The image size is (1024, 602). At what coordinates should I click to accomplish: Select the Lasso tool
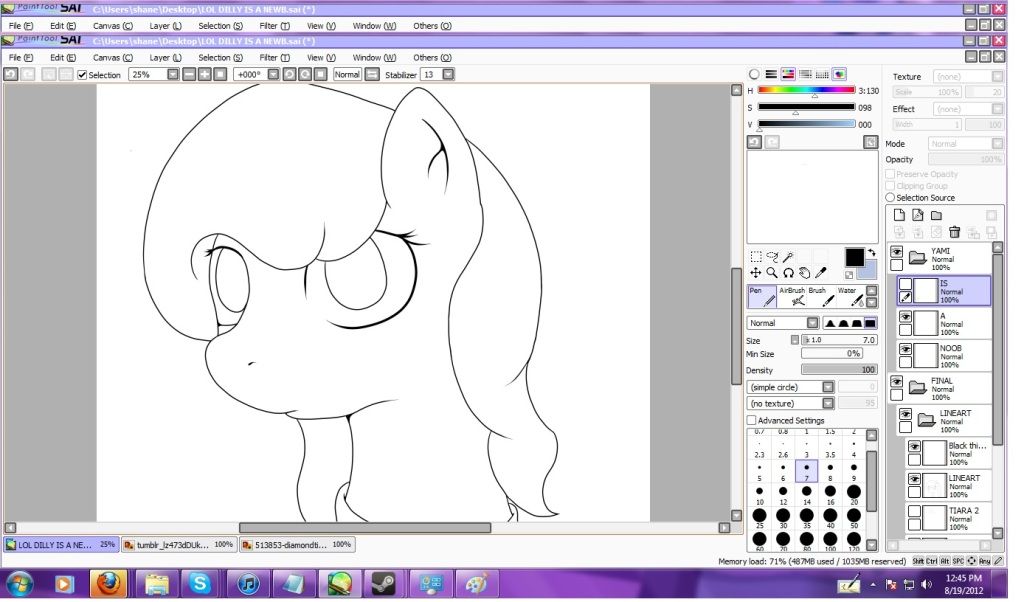[772, 257]
